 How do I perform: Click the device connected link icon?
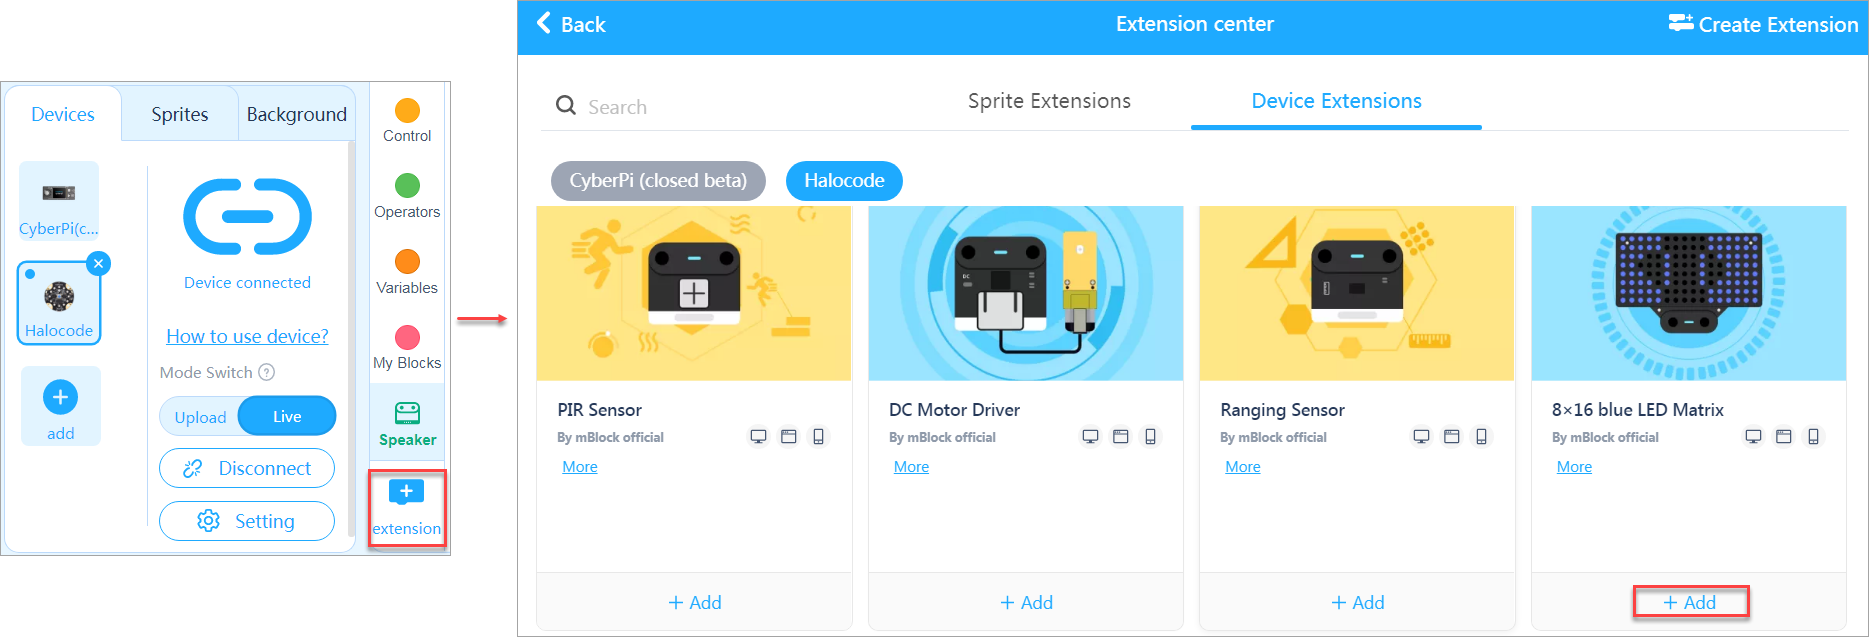247,217
